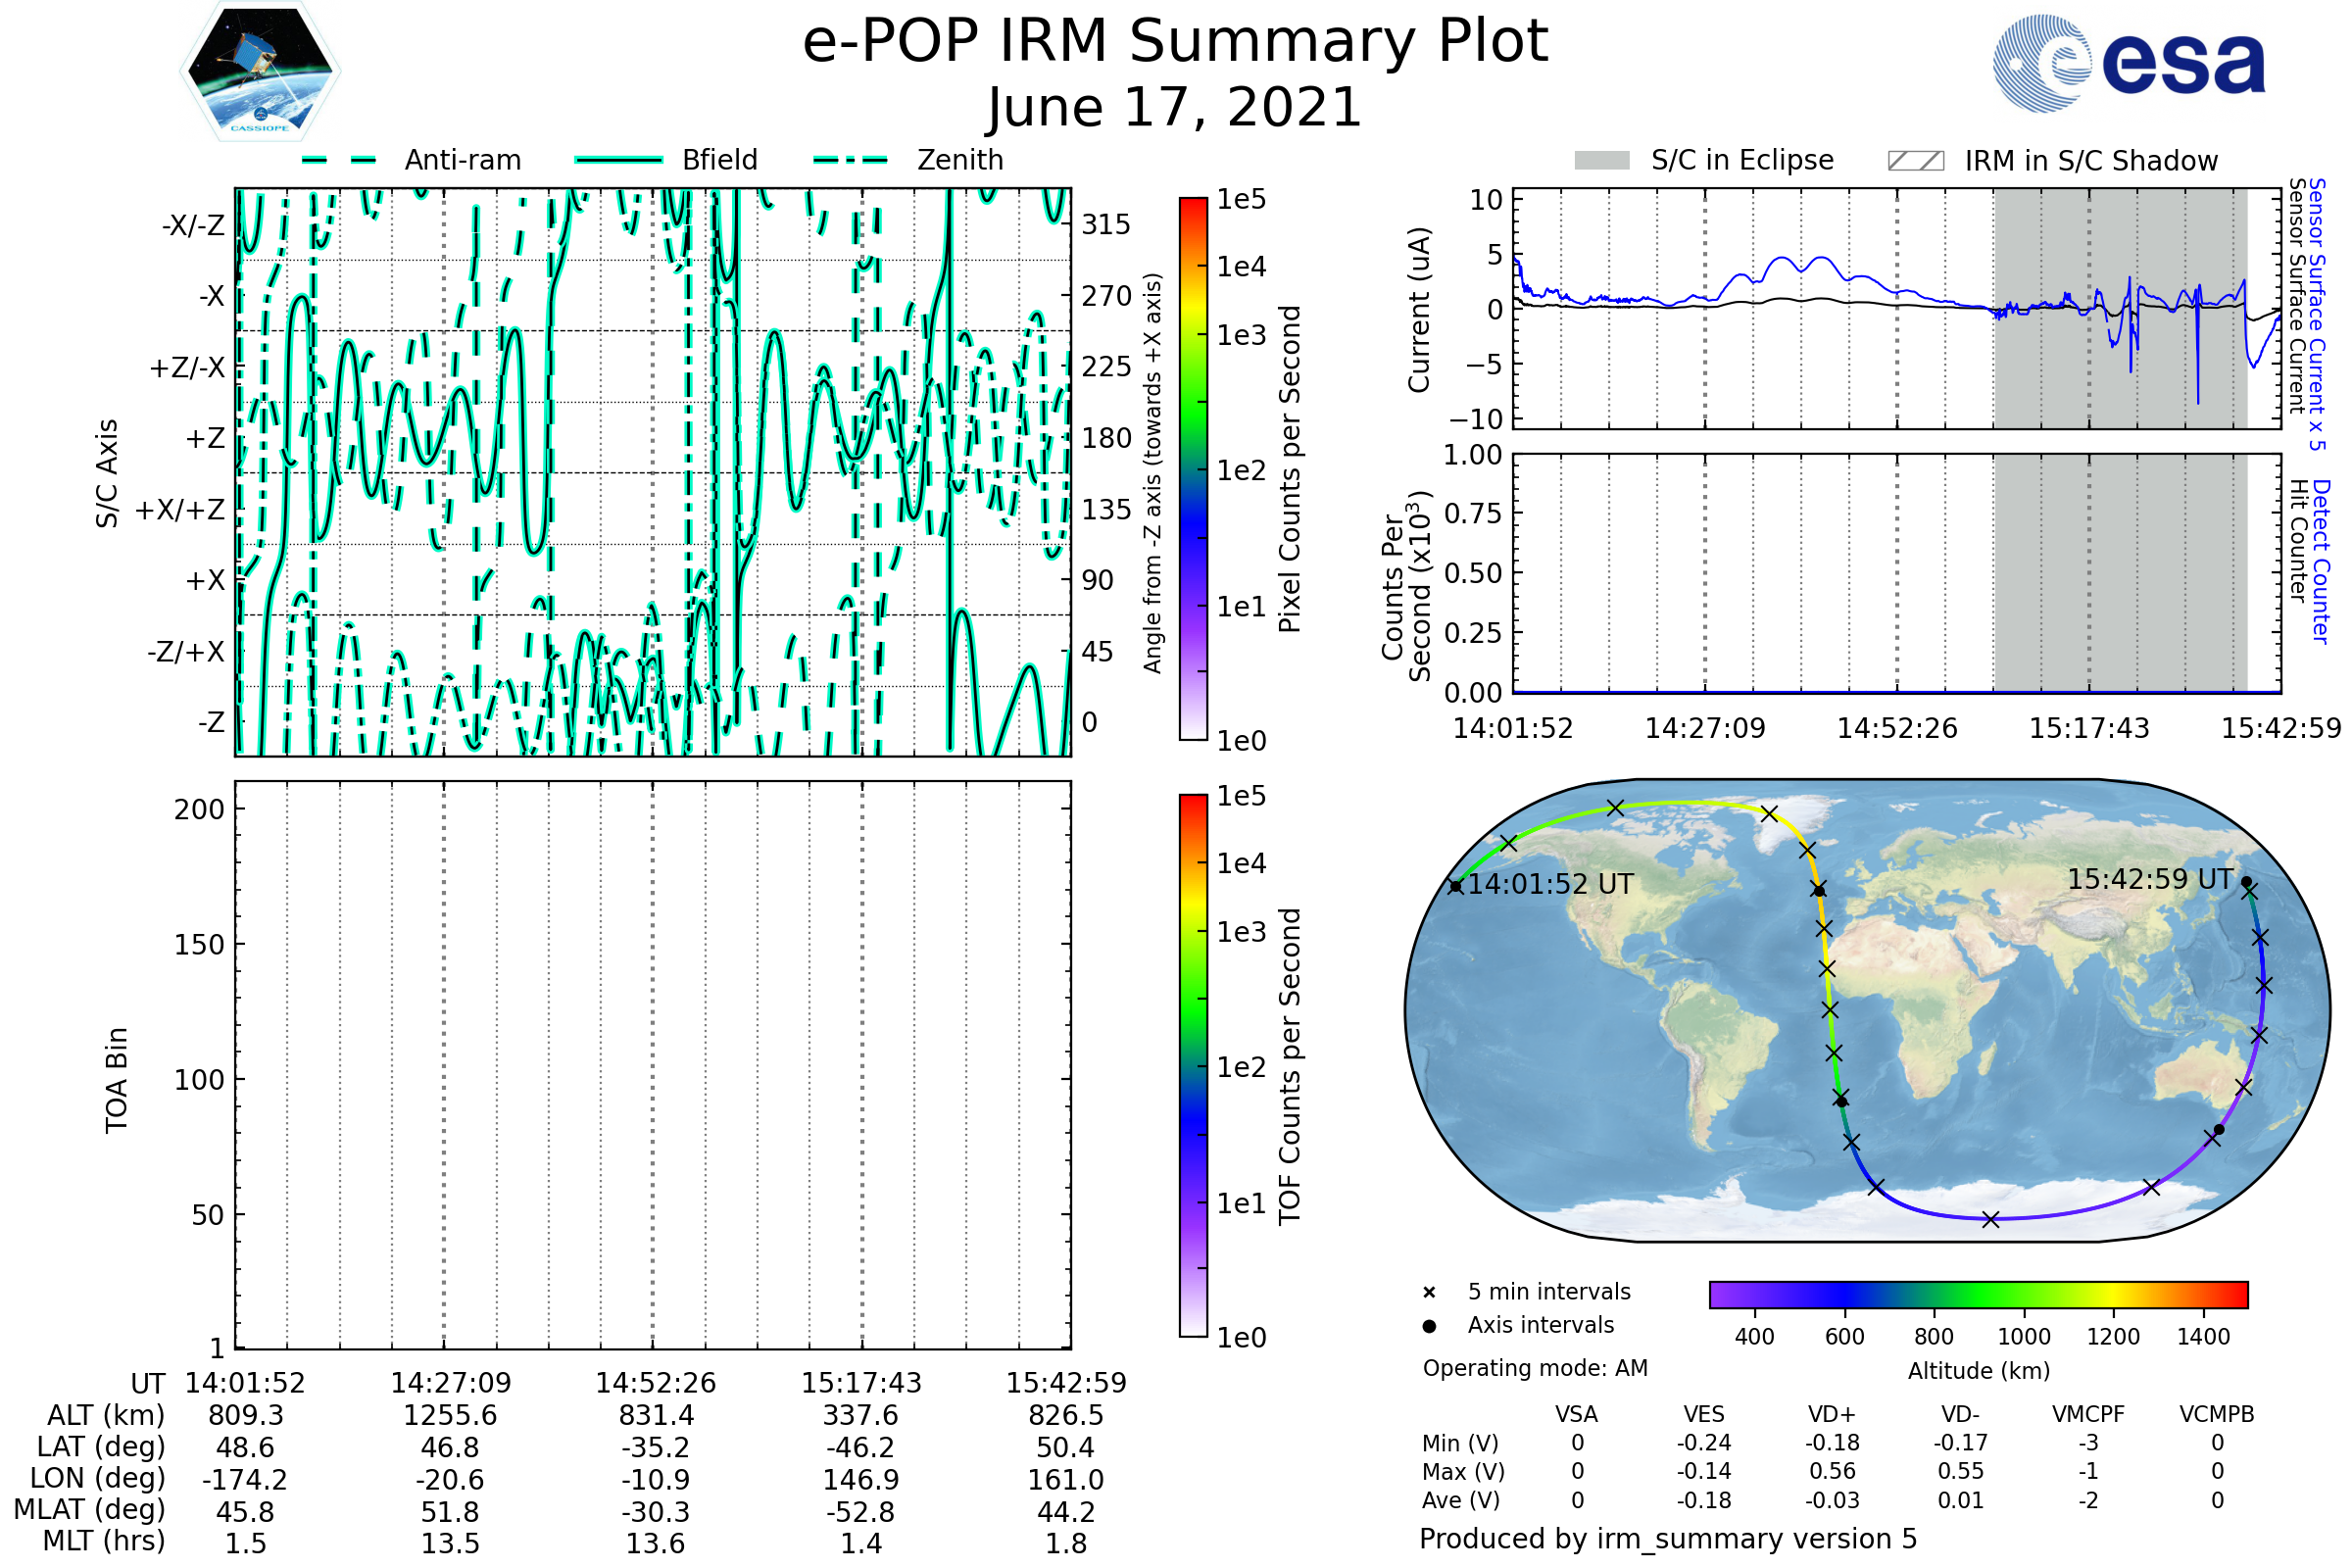The image size is (2352, 1568).
Task: Click the 1255.6 altitude value under 14:27:09
Action: pos(450,1416)
